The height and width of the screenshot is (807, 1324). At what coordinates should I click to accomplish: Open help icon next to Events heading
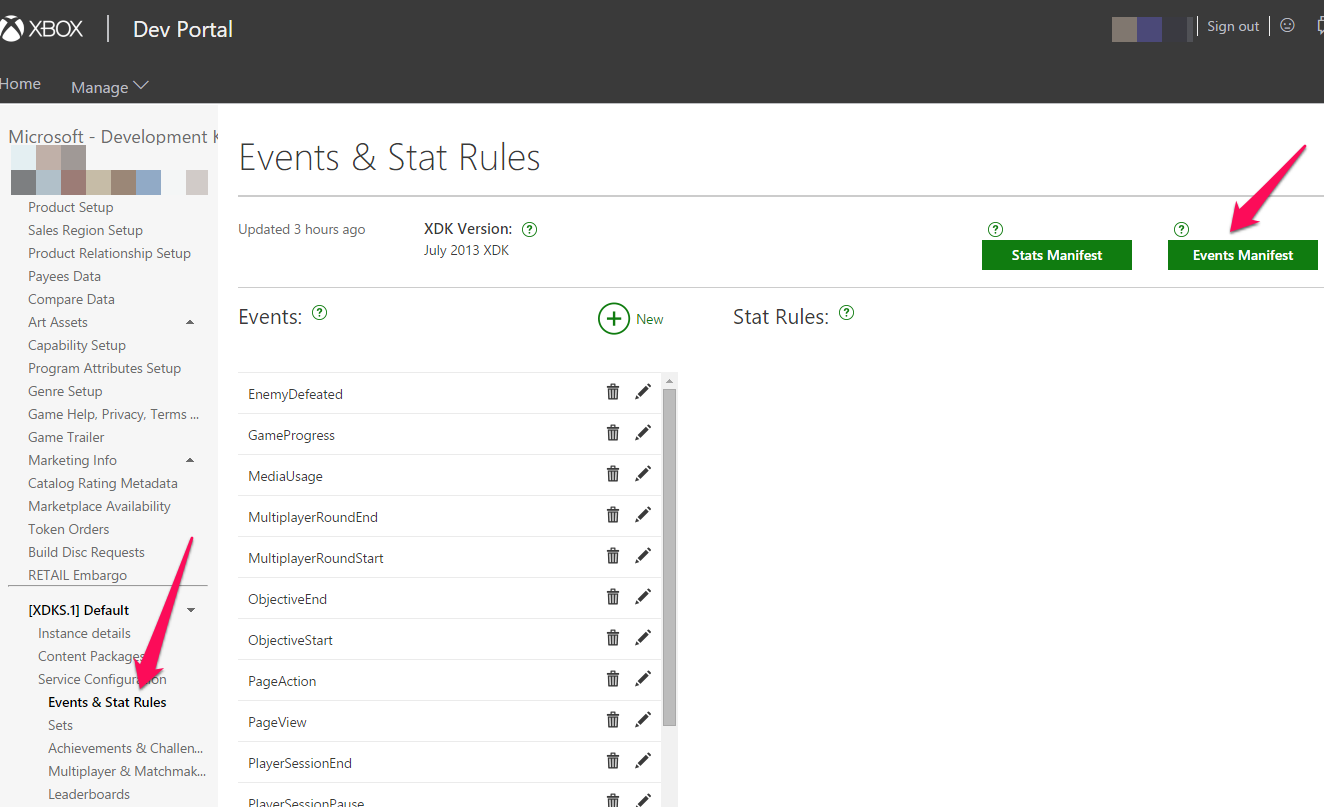(x=320, y=313)
